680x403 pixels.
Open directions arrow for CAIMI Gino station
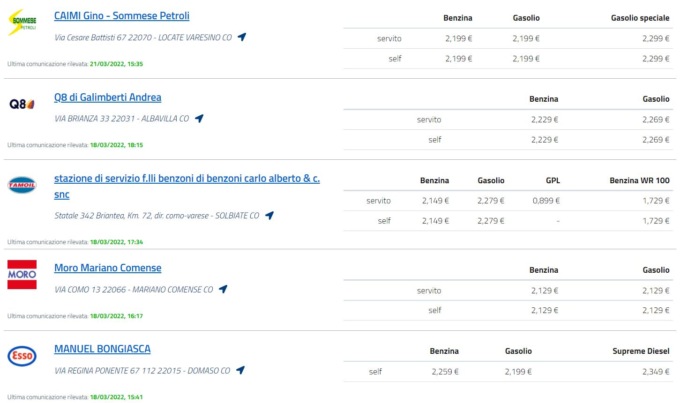click(x=242, y=37)
